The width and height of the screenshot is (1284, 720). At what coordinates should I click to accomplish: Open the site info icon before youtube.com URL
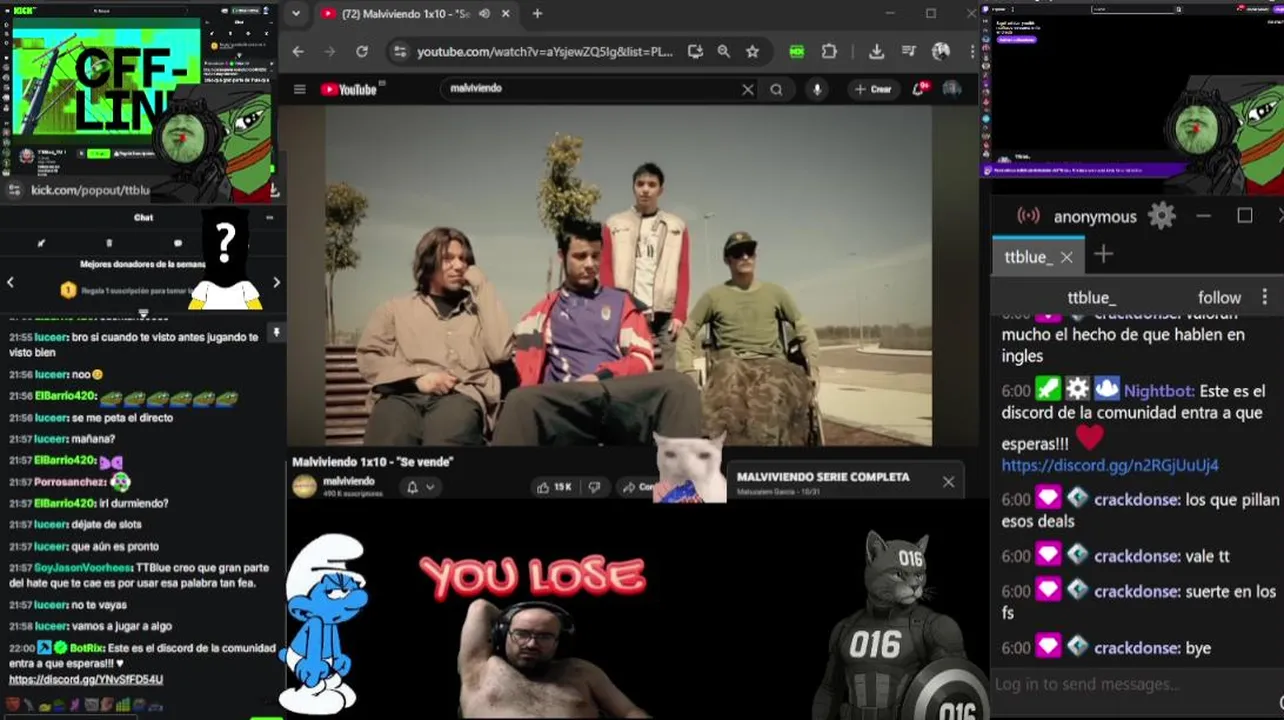tap(400, 51)
